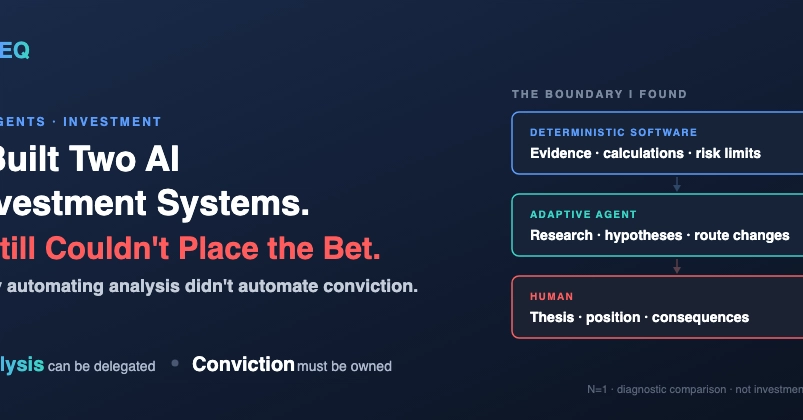Click 'must be owned' text
The height and width of the screenshot is (420, 803).
[344, 366]
